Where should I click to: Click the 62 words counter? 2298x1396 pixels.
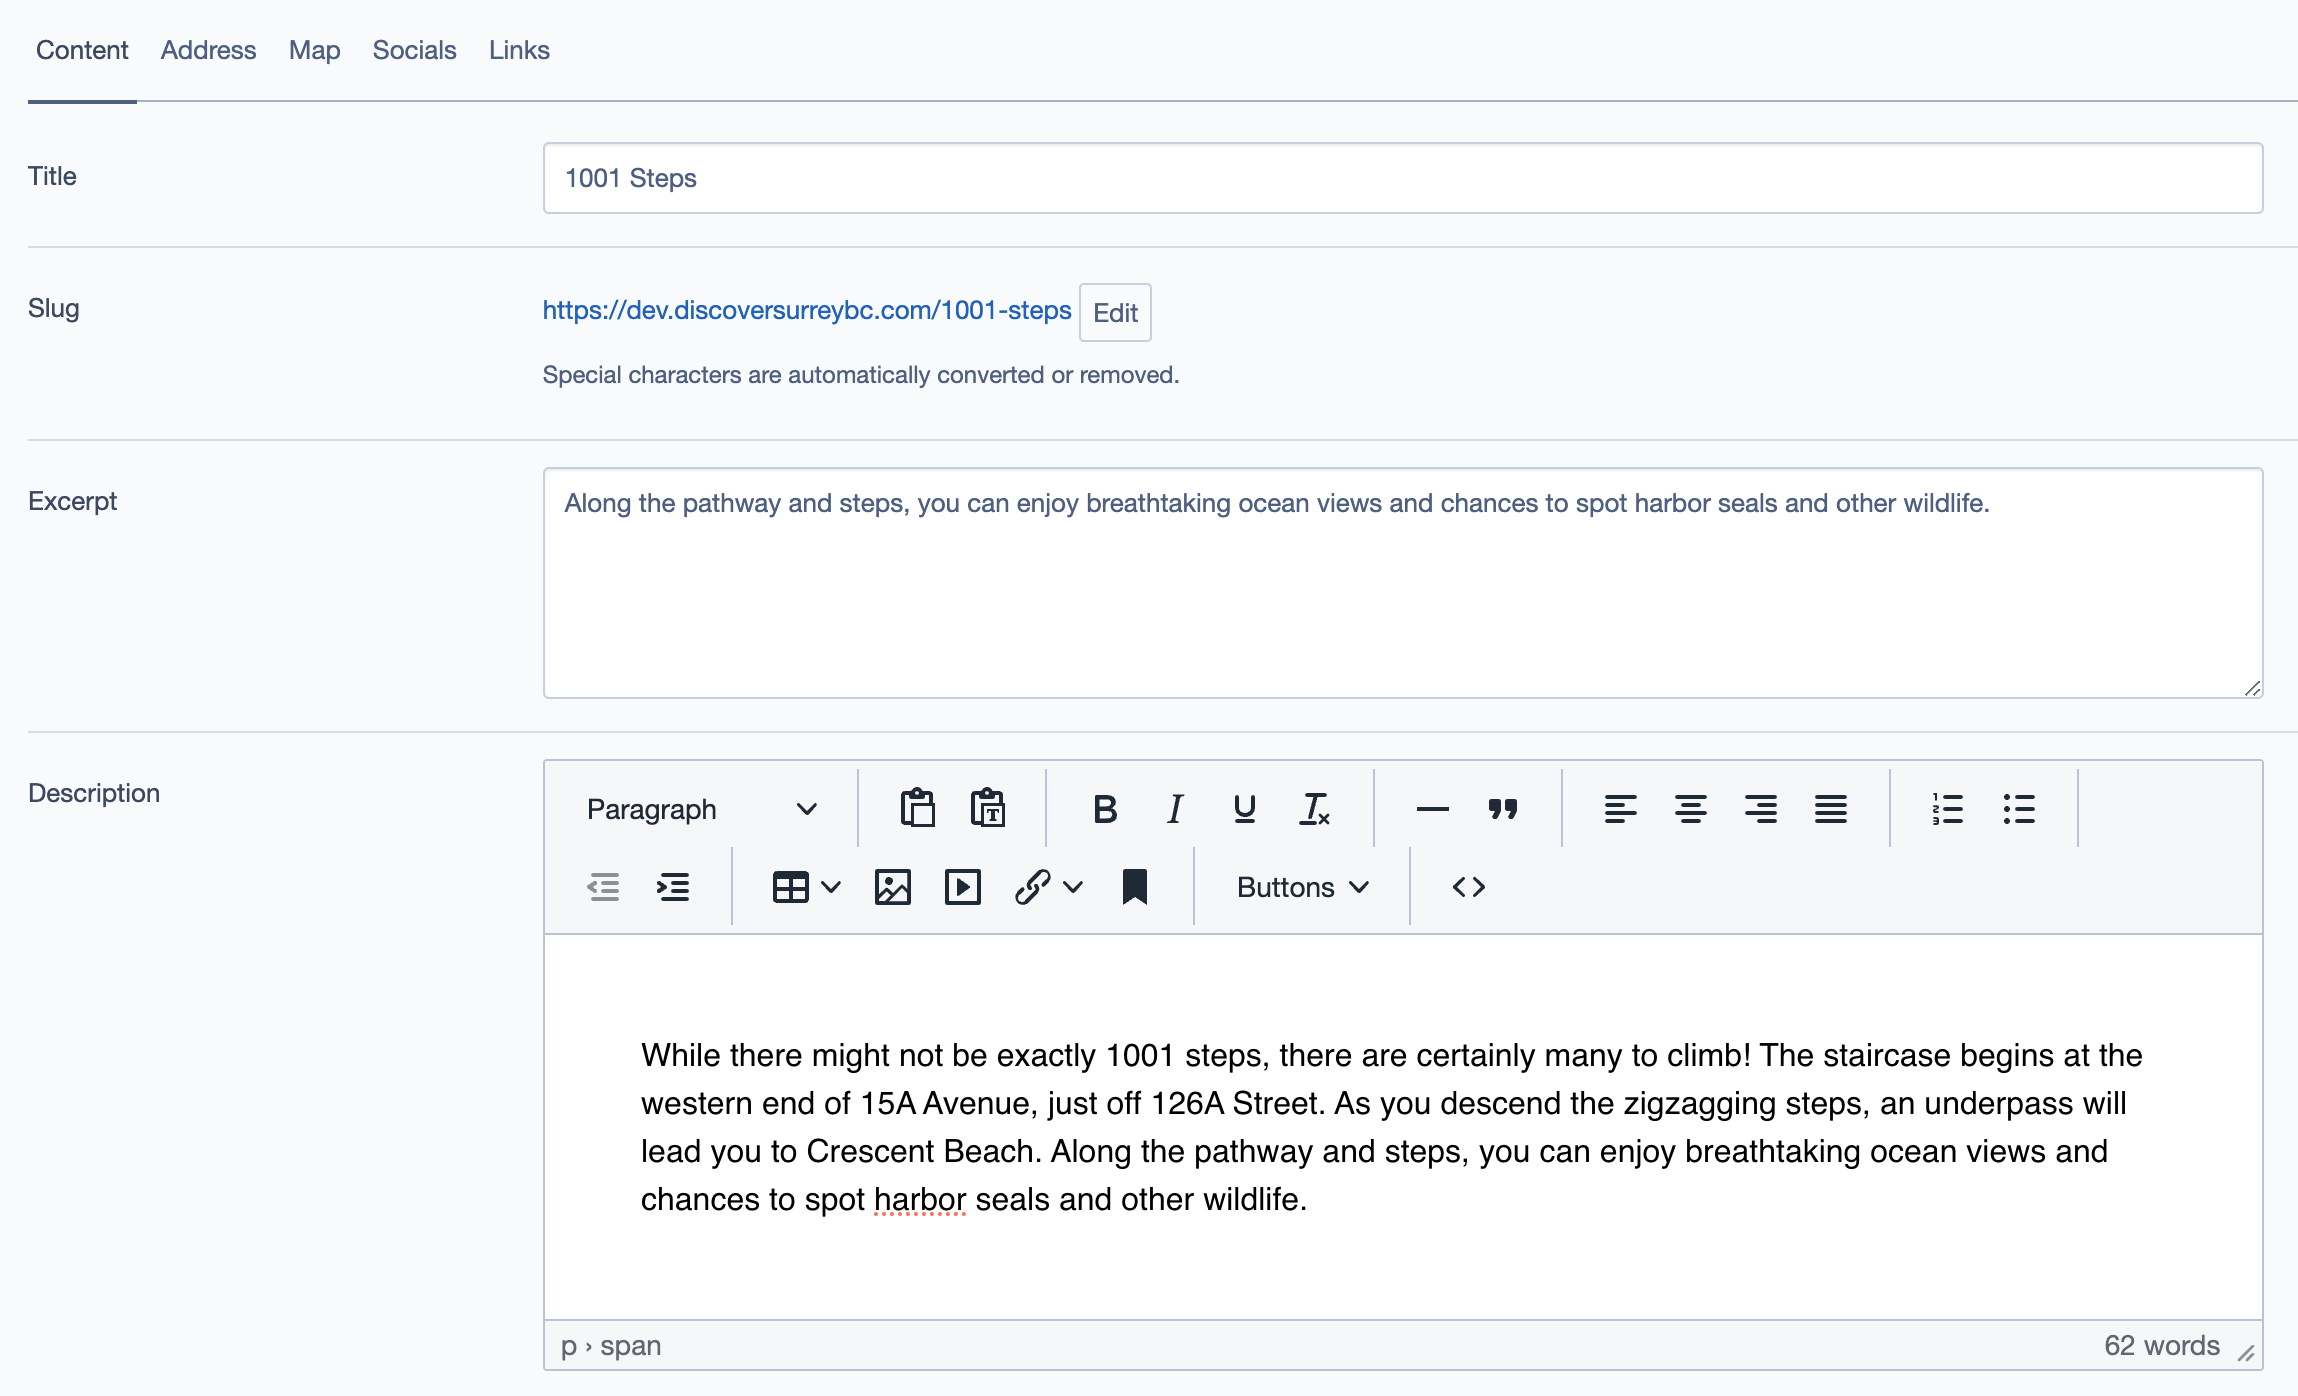[x=2161, y=1345]
